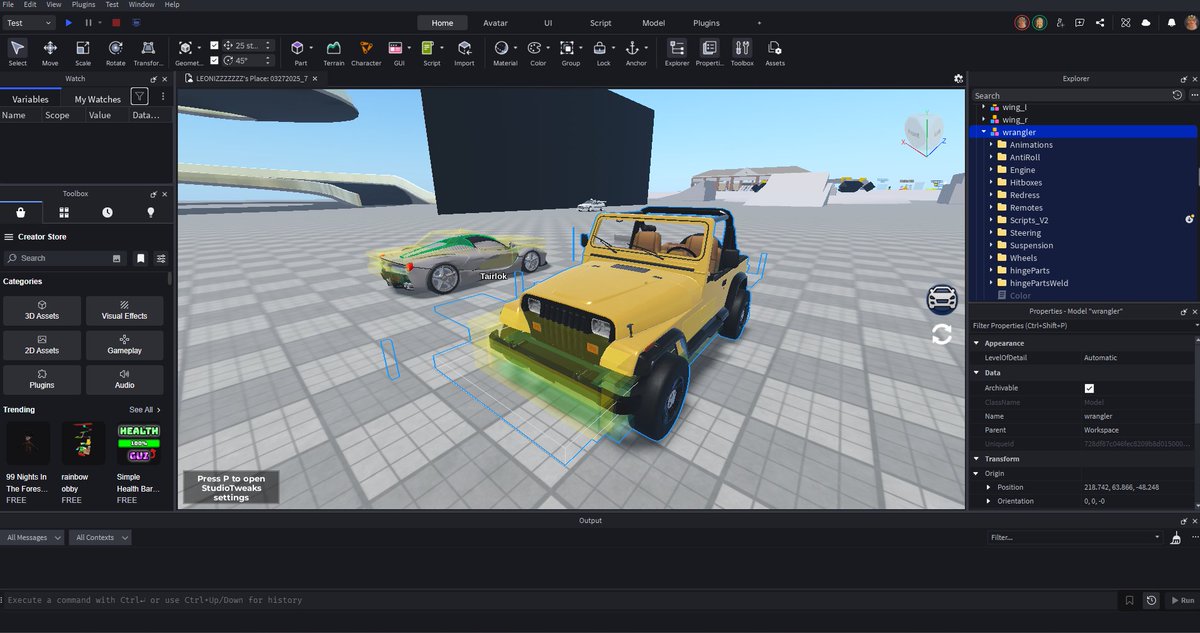Viewport: 1200px width, 633px height.
Task: Switch to the My Watches tab
Action: tap(98, 99)
